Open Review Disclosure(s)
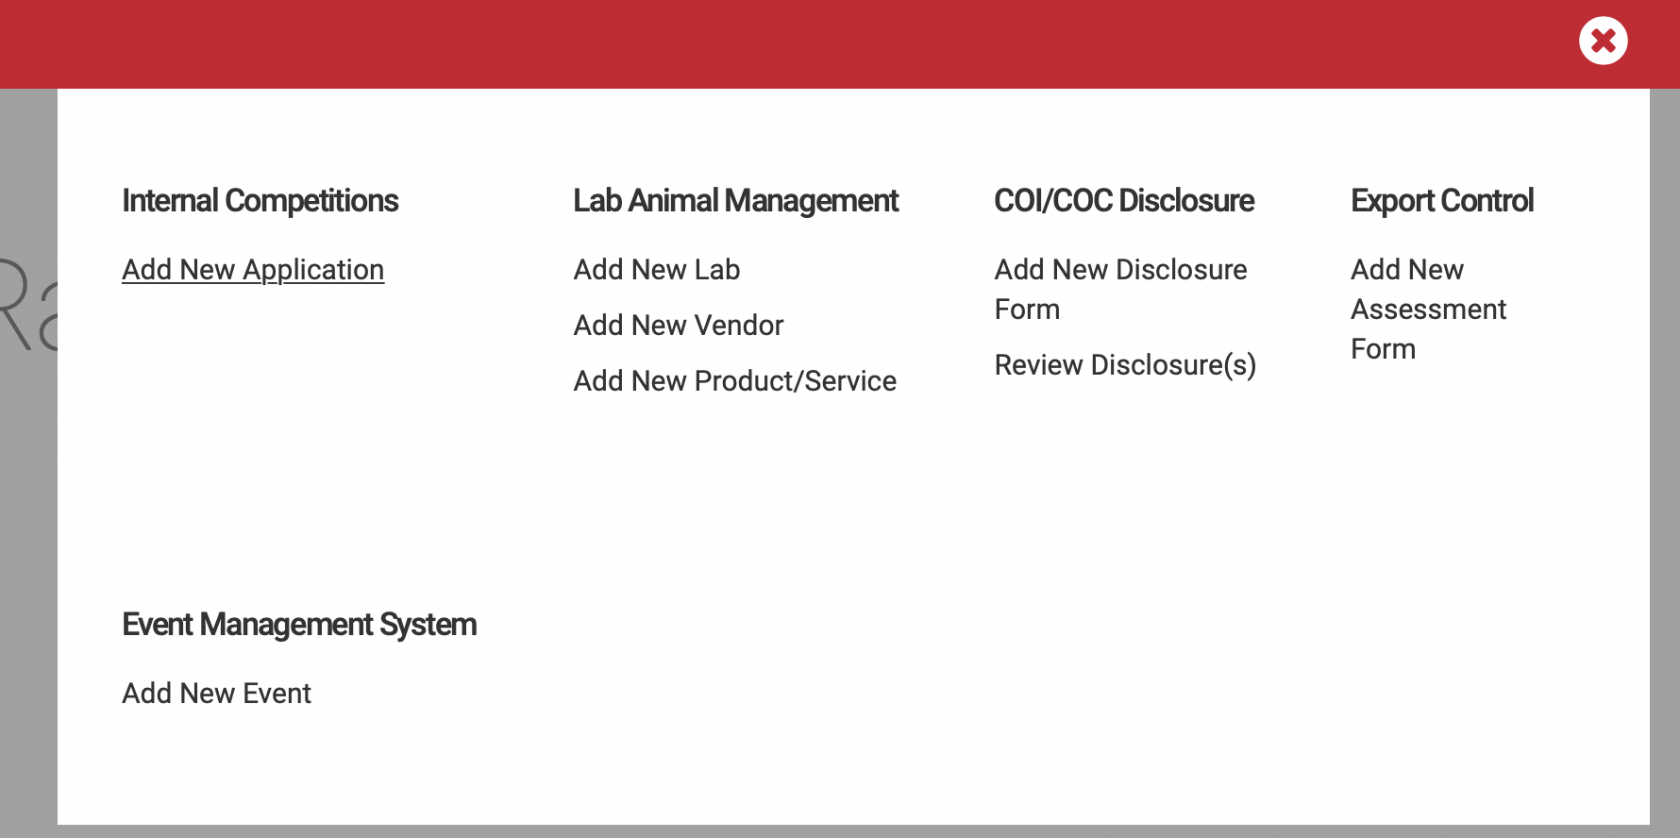The height and width of the screenshot is (838, 1680). pos(1125,365)
